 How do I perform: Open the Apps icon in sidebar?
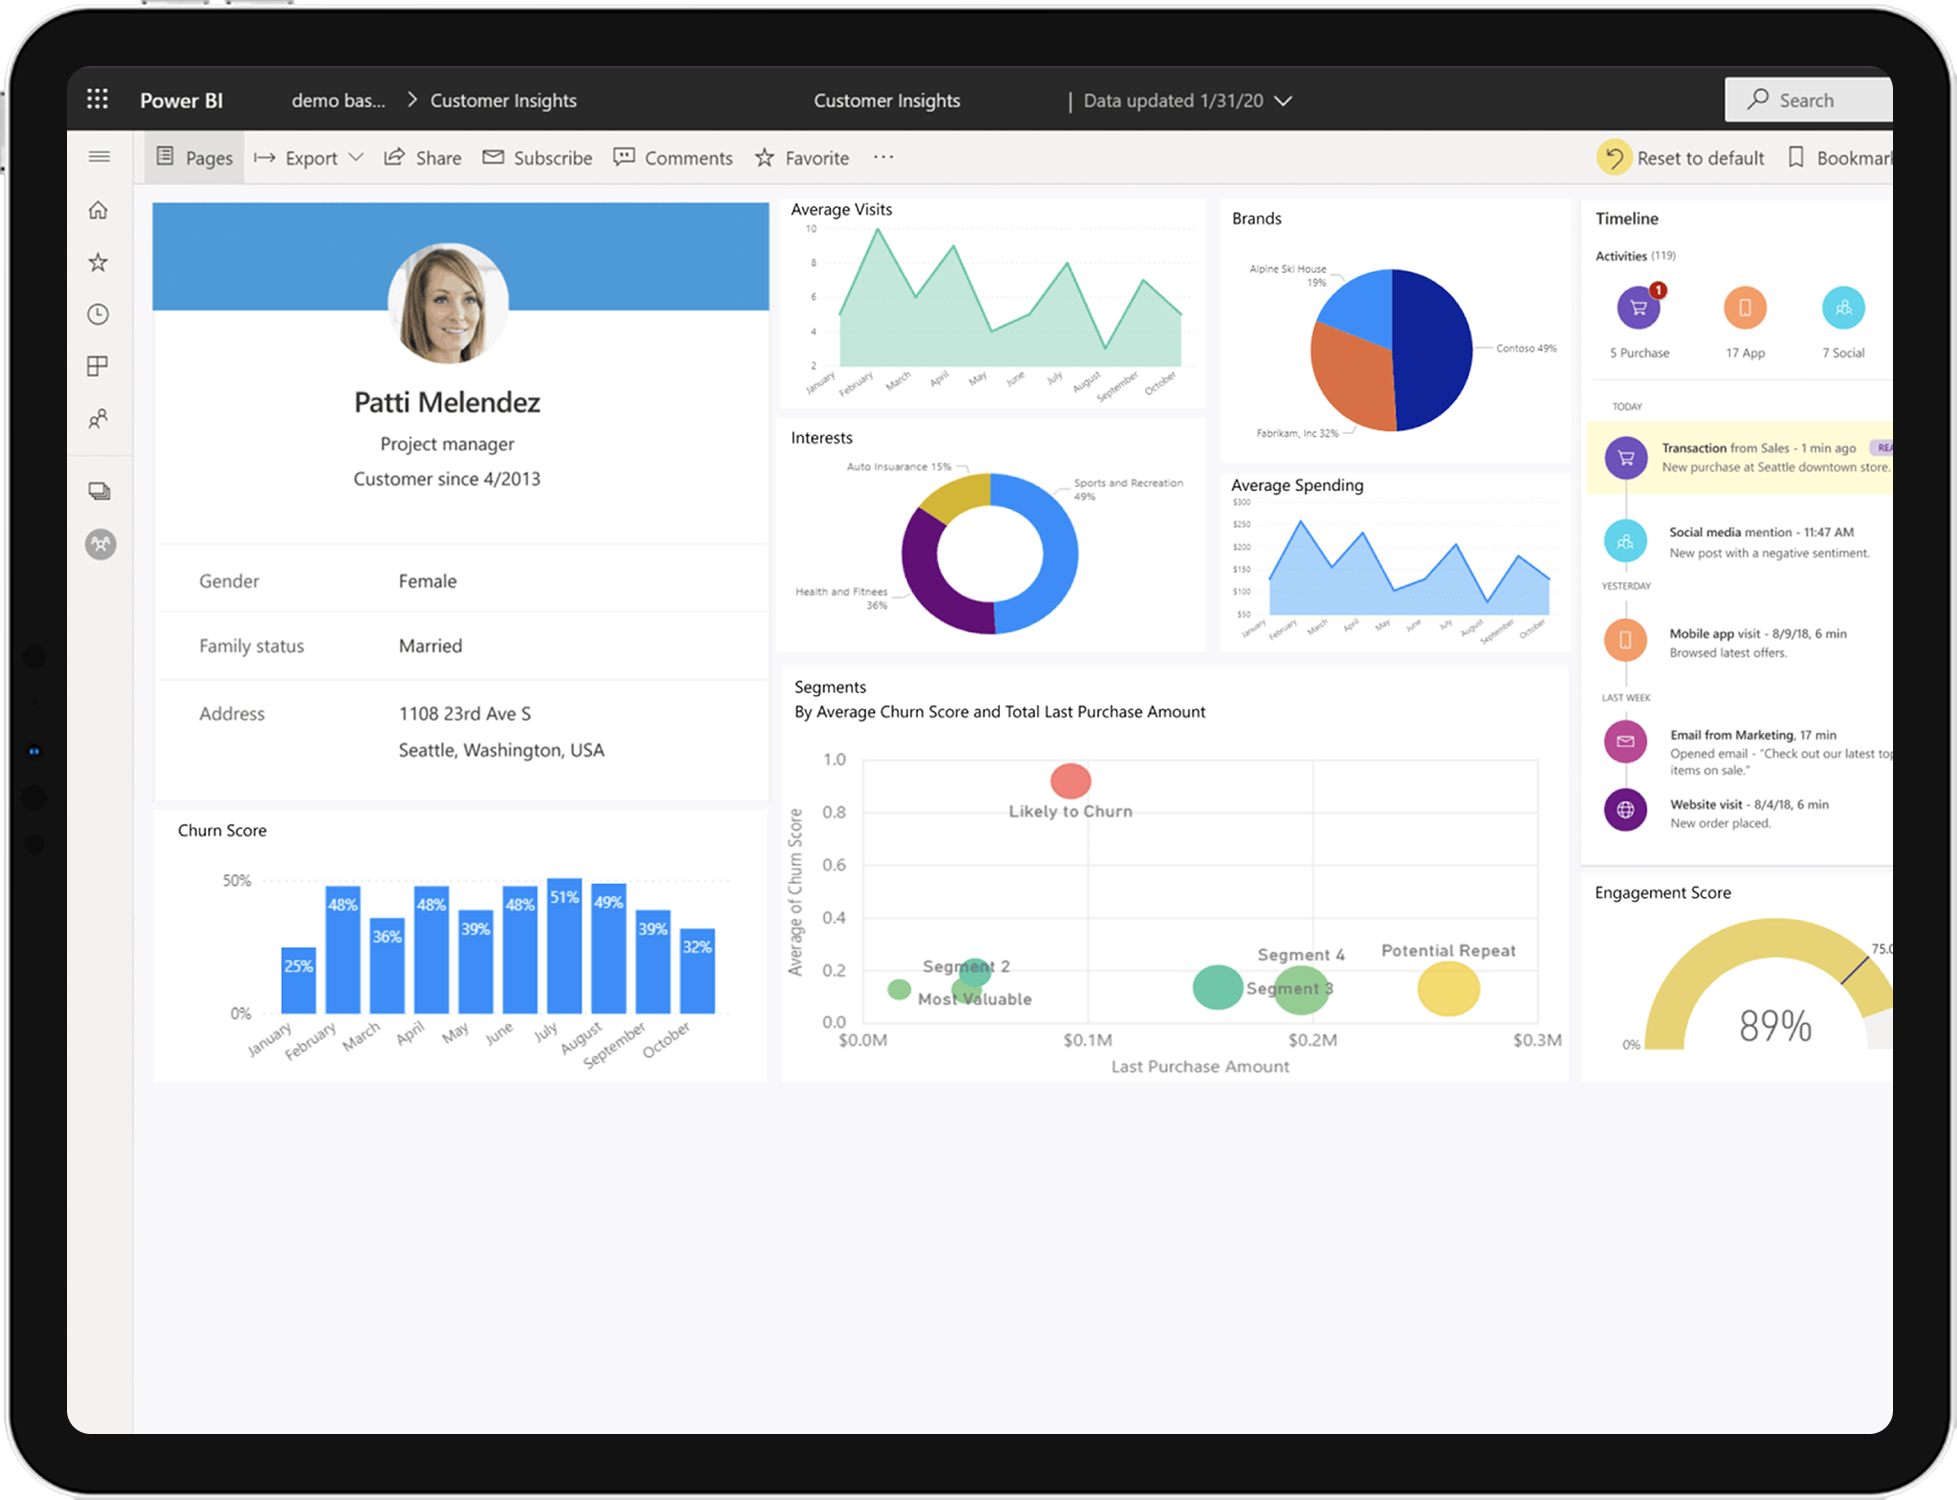(98, 366)
